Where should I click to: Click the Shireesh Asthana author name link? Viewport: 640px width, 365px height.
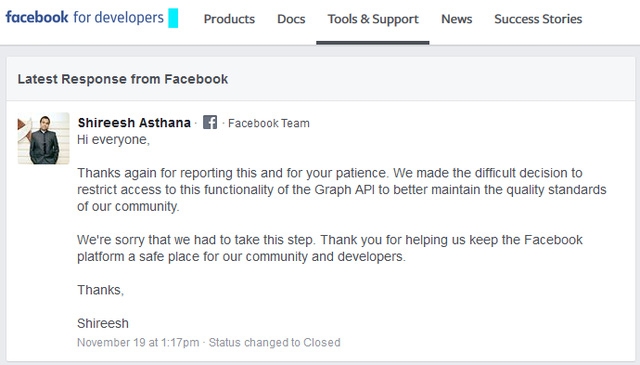134,122
